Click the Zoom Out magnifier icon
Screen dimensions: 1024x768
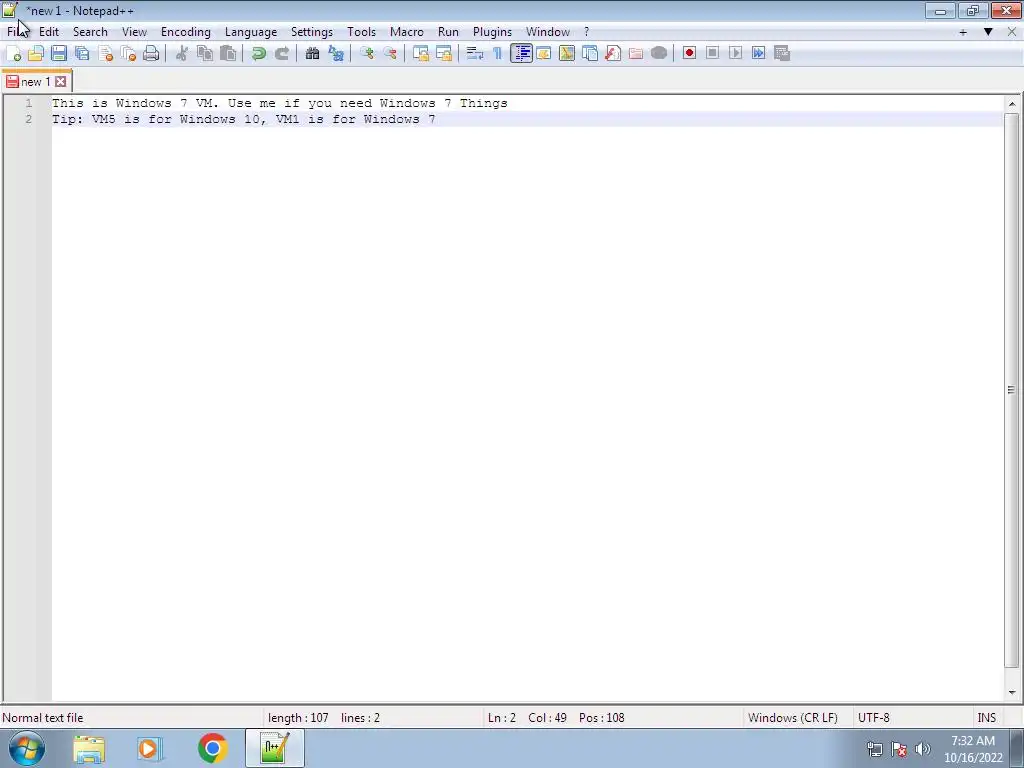point(391,54)
